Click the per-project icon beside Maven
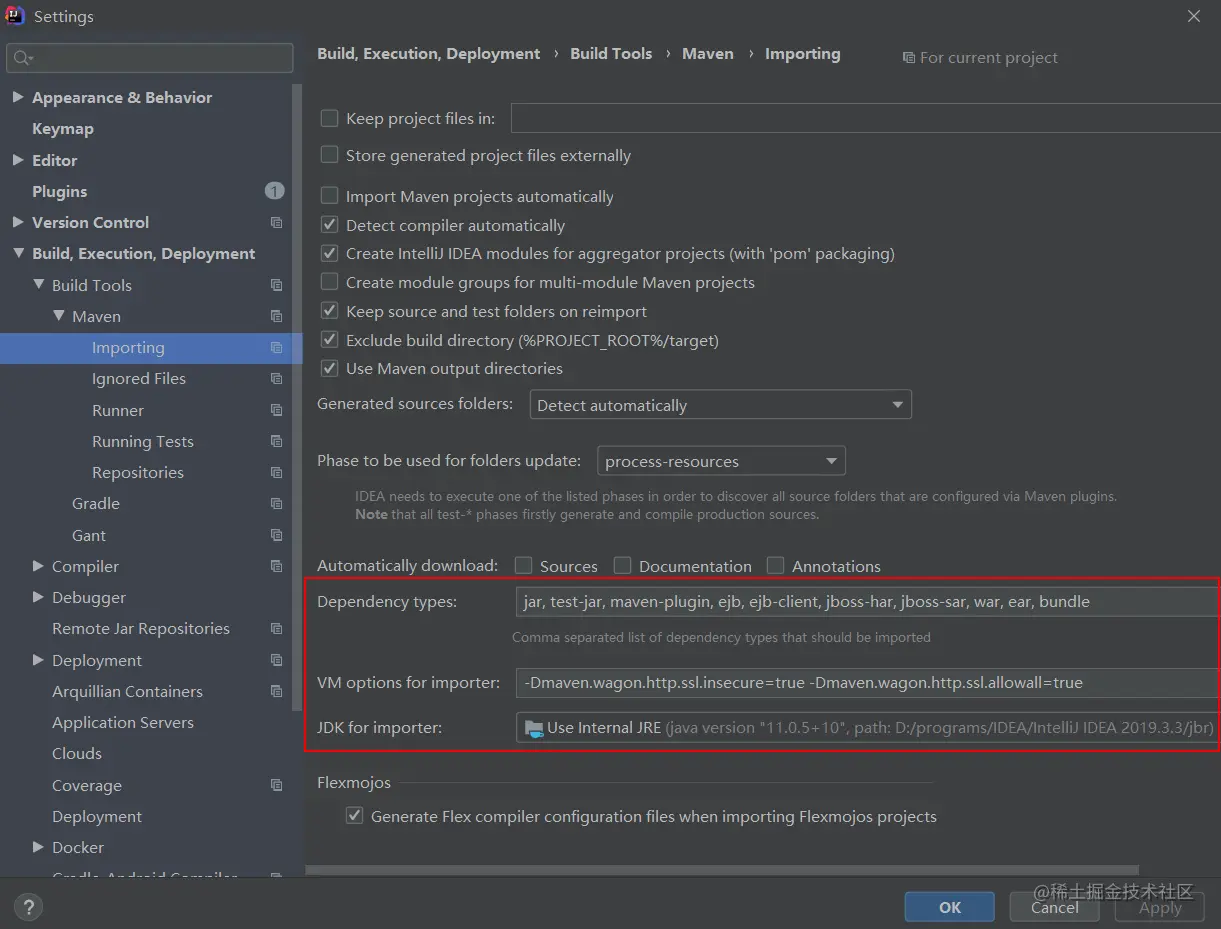This screenshot has width=1221, height=929. click(276, 316)
